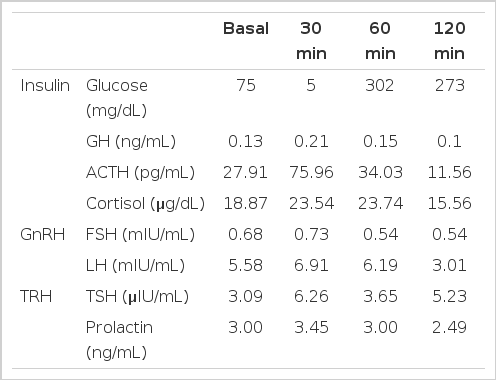The width and height of the screenshot is (496, 380).
Task: Click the LH (mIU/mL) label
Action: 135,266
